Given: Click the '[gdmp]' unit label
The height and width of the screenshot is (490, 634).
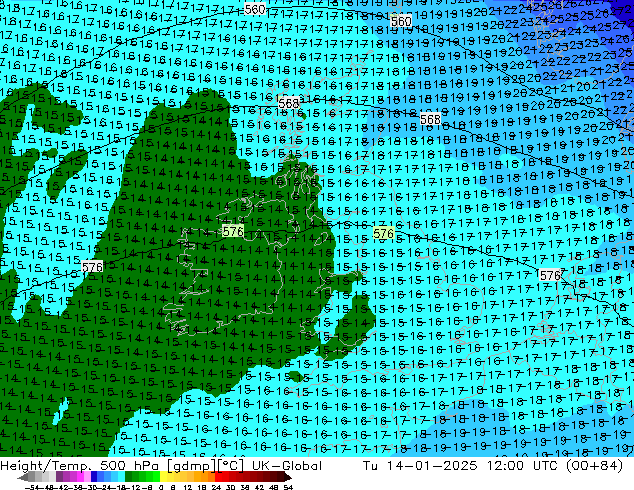Looking at the screenshot, I should coord(191,466).
